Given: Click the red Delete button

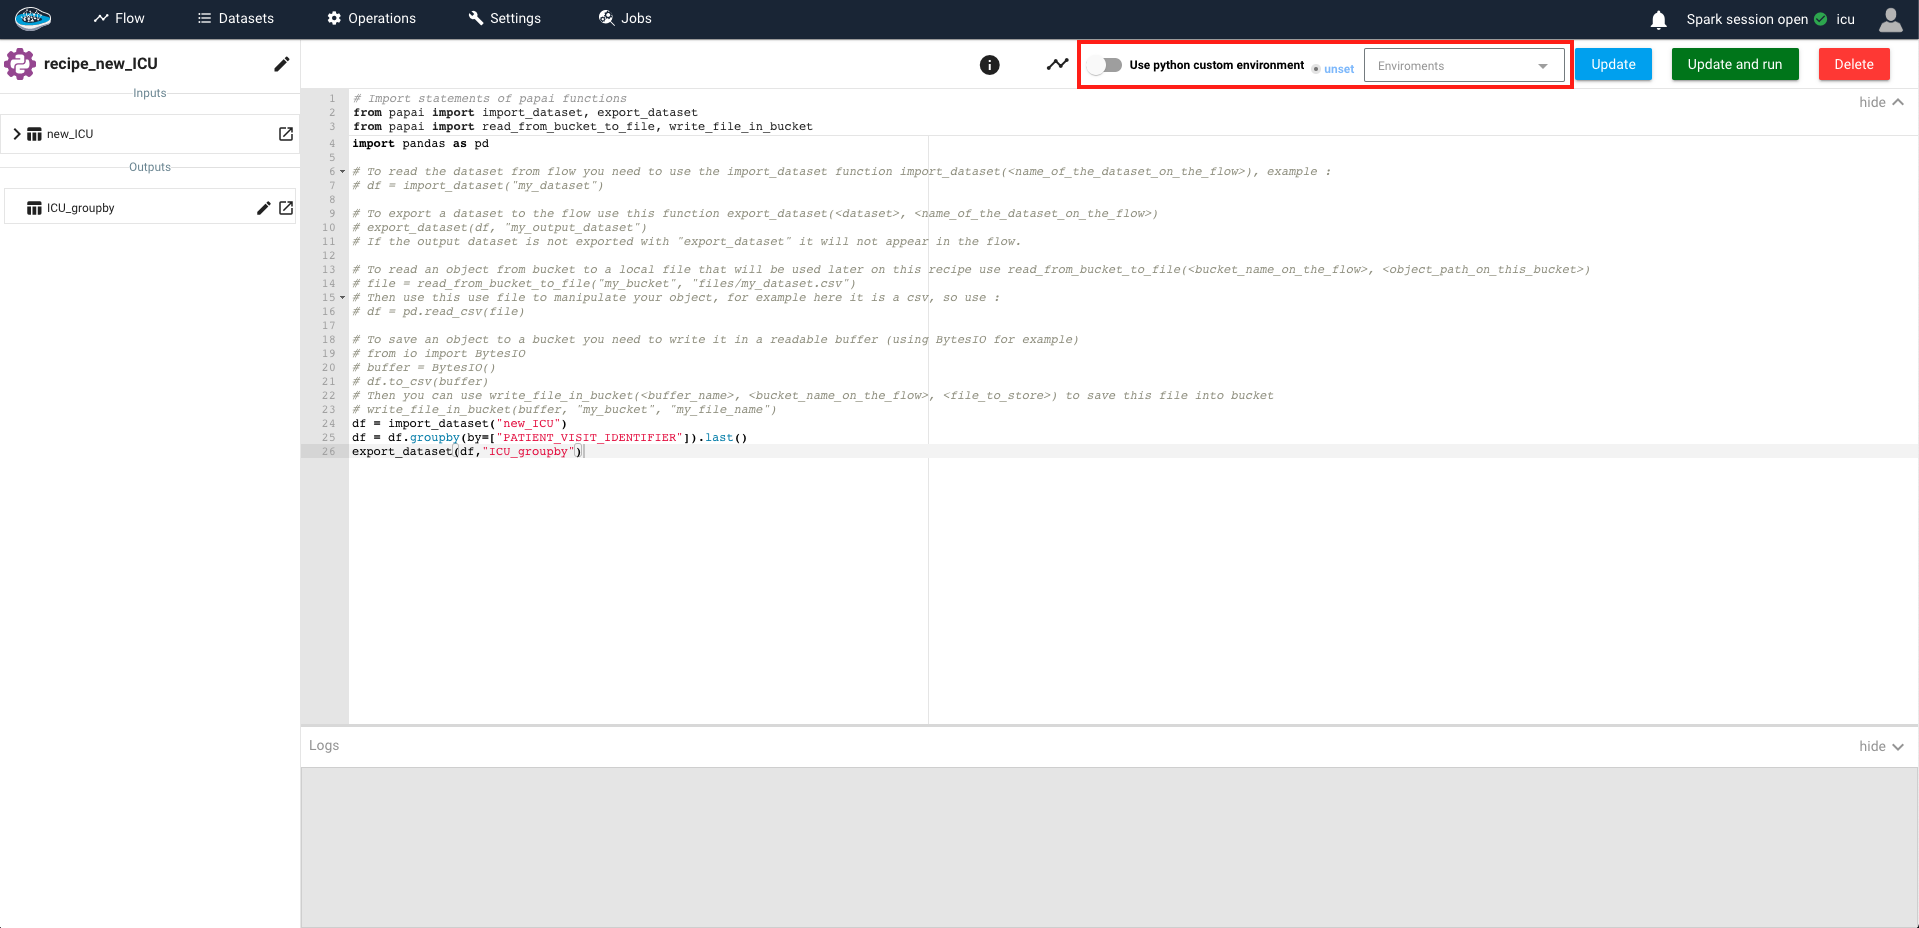Looking at the screenshot, I should [1853, 64].
